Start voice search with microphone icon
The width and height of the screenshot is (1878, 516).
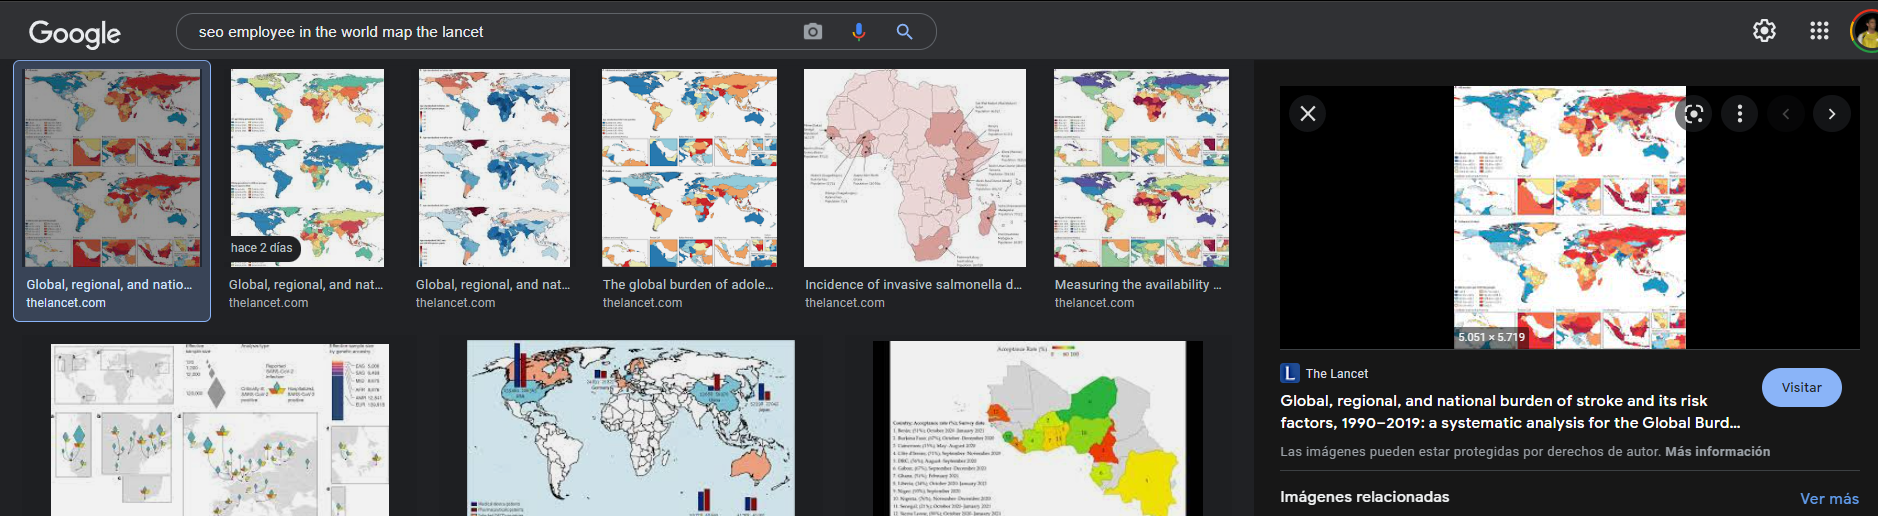(858, 32)
